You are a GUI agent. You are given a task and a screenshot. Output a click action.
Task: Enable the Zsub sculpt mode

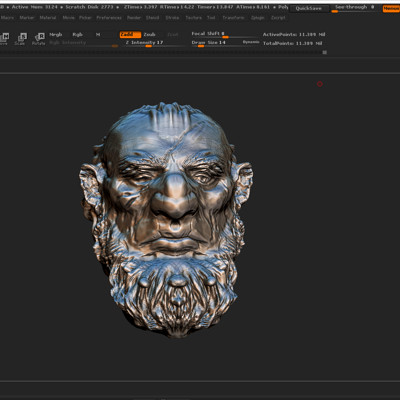pyautogui.click(x=150, y=35)
